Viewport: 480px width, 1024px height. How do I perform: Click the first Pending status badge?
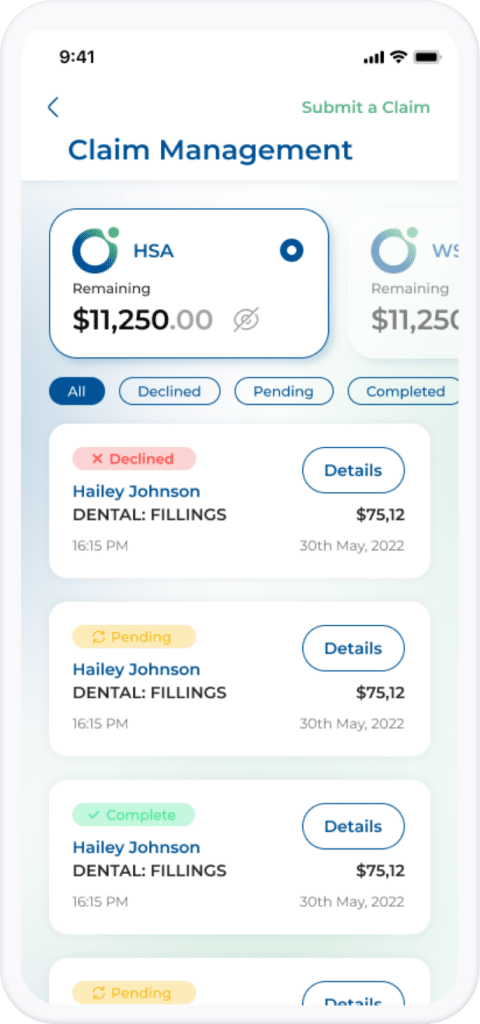click(x=134, y=637)
